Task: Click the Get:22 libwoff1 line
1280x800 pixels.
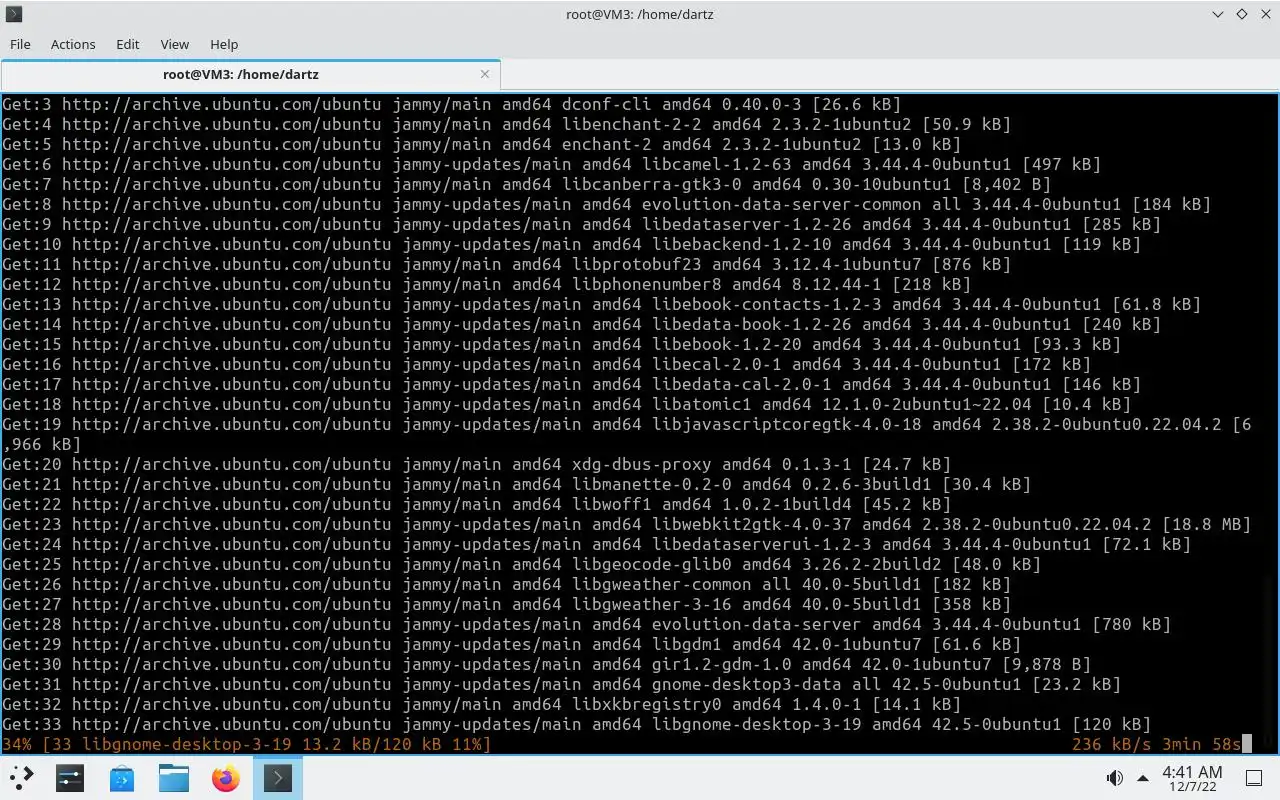Action: (x=476, y=504)
